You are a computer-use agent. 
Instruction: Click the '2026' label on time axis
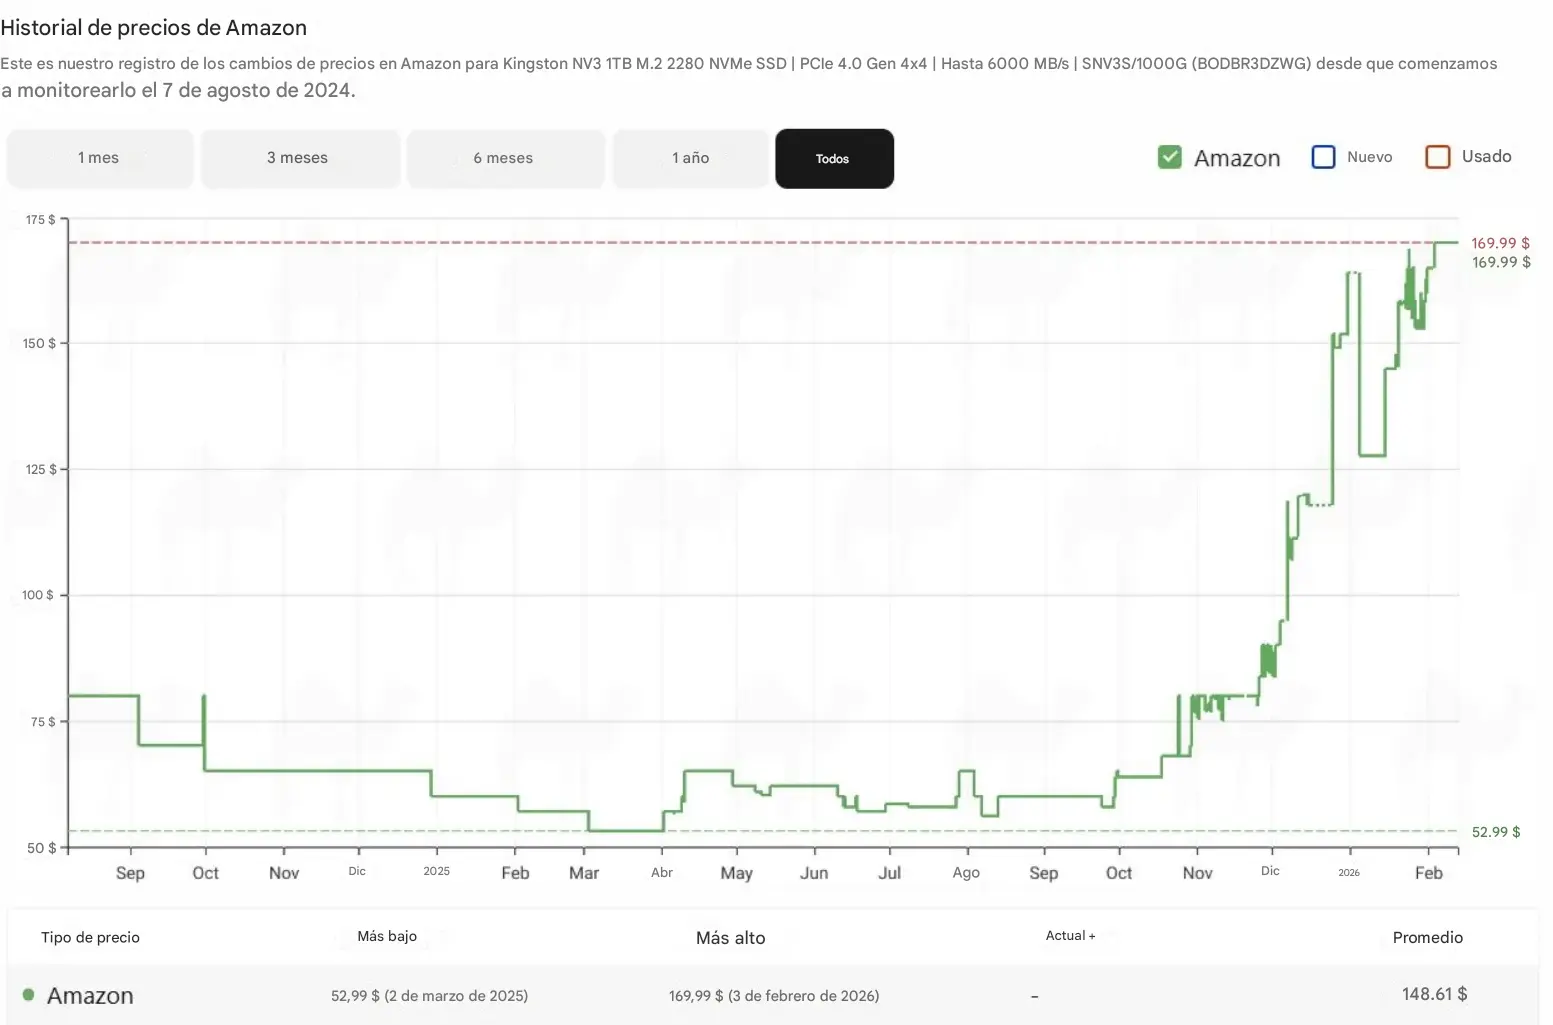pyautogui.click(x=1349, y=873)
